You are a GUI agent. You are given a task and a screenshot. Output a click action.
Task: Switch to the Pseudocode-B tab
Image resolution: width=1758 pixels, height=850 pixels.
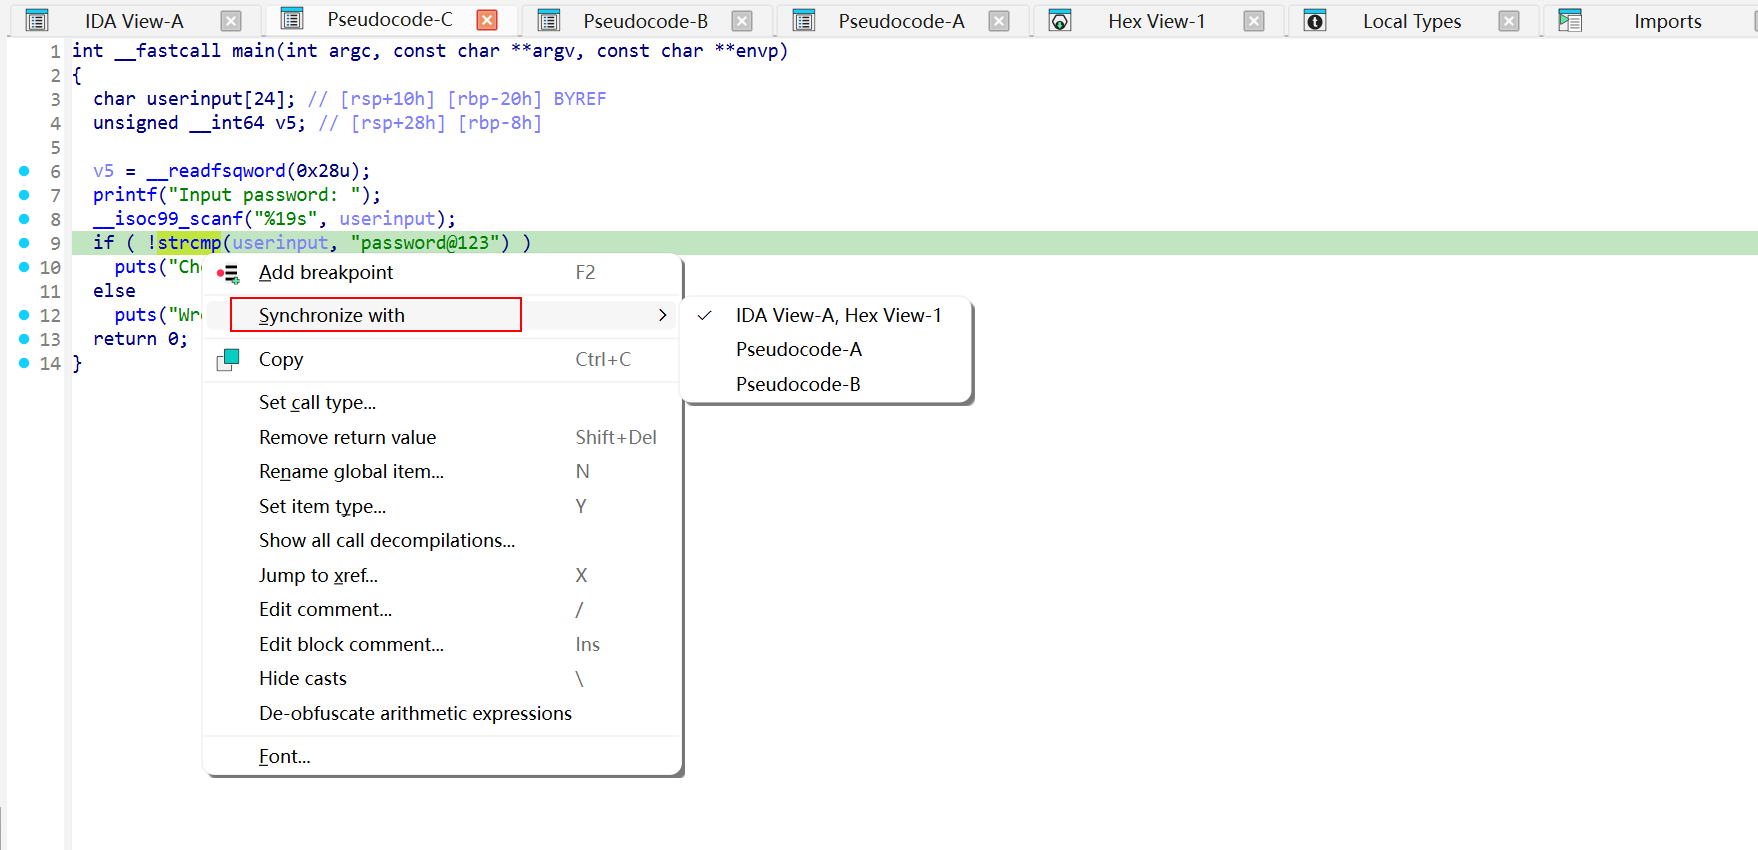point(645,21)
